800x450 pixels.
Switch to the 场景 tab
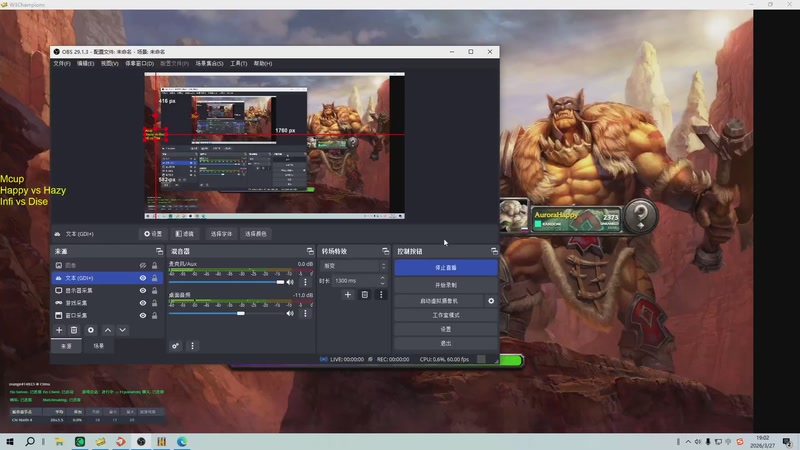(98, 346)
